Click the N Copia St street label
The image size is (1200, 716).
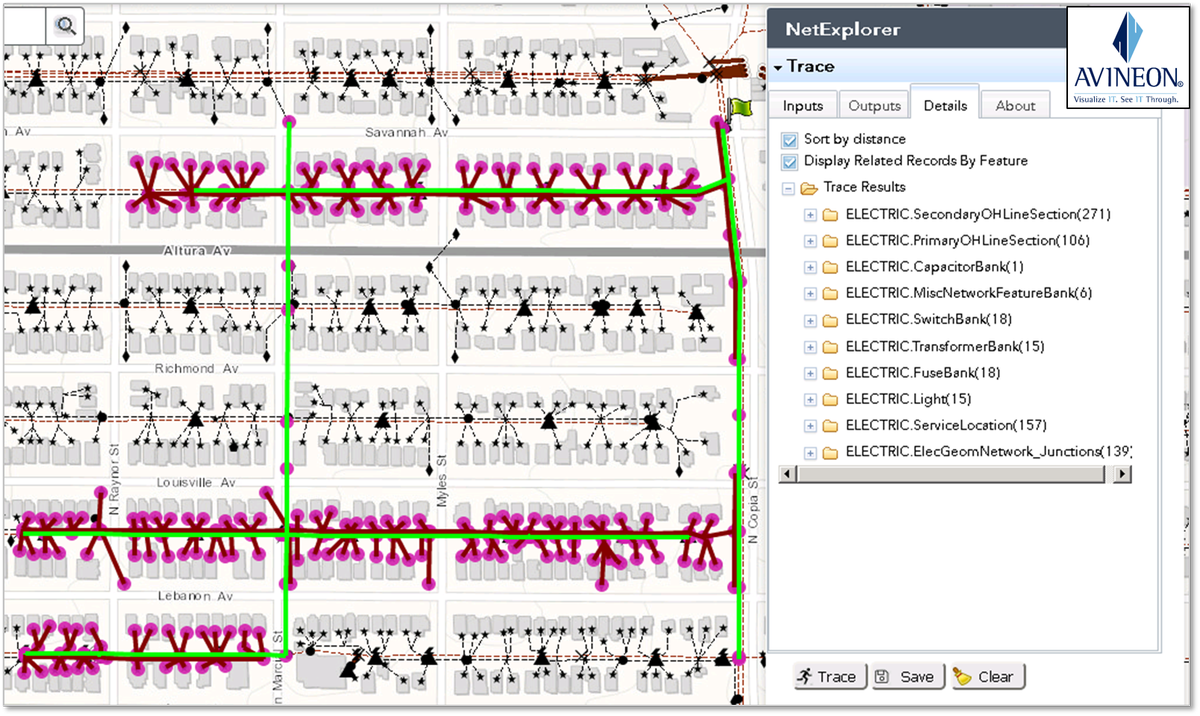tap(755, 512)
